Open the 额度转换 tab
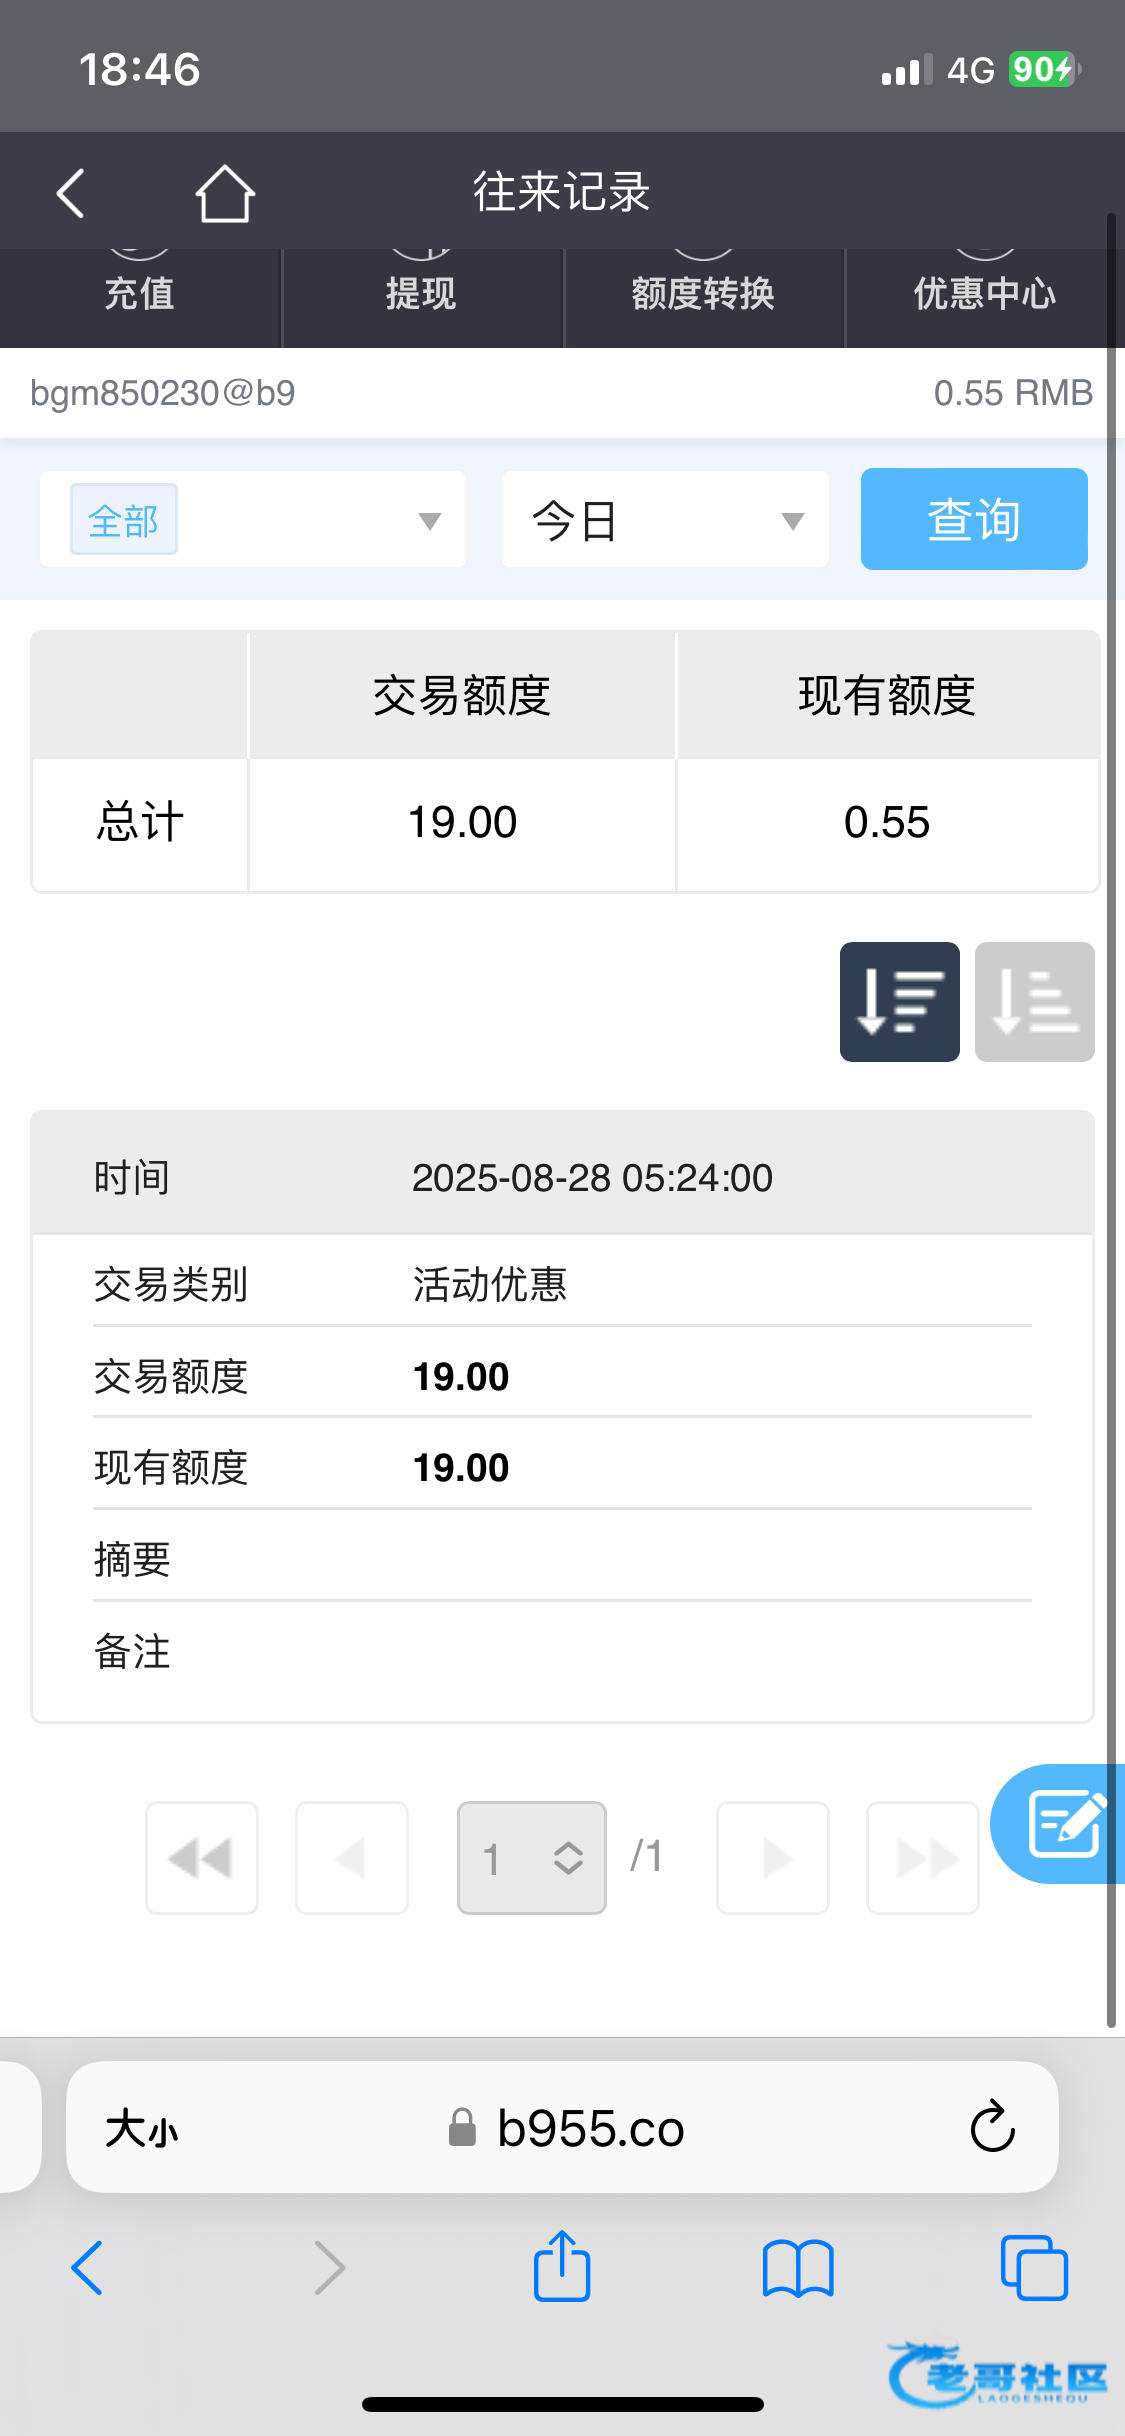Viewport: 1125px width, 2436px height. (x=703, y=294)
